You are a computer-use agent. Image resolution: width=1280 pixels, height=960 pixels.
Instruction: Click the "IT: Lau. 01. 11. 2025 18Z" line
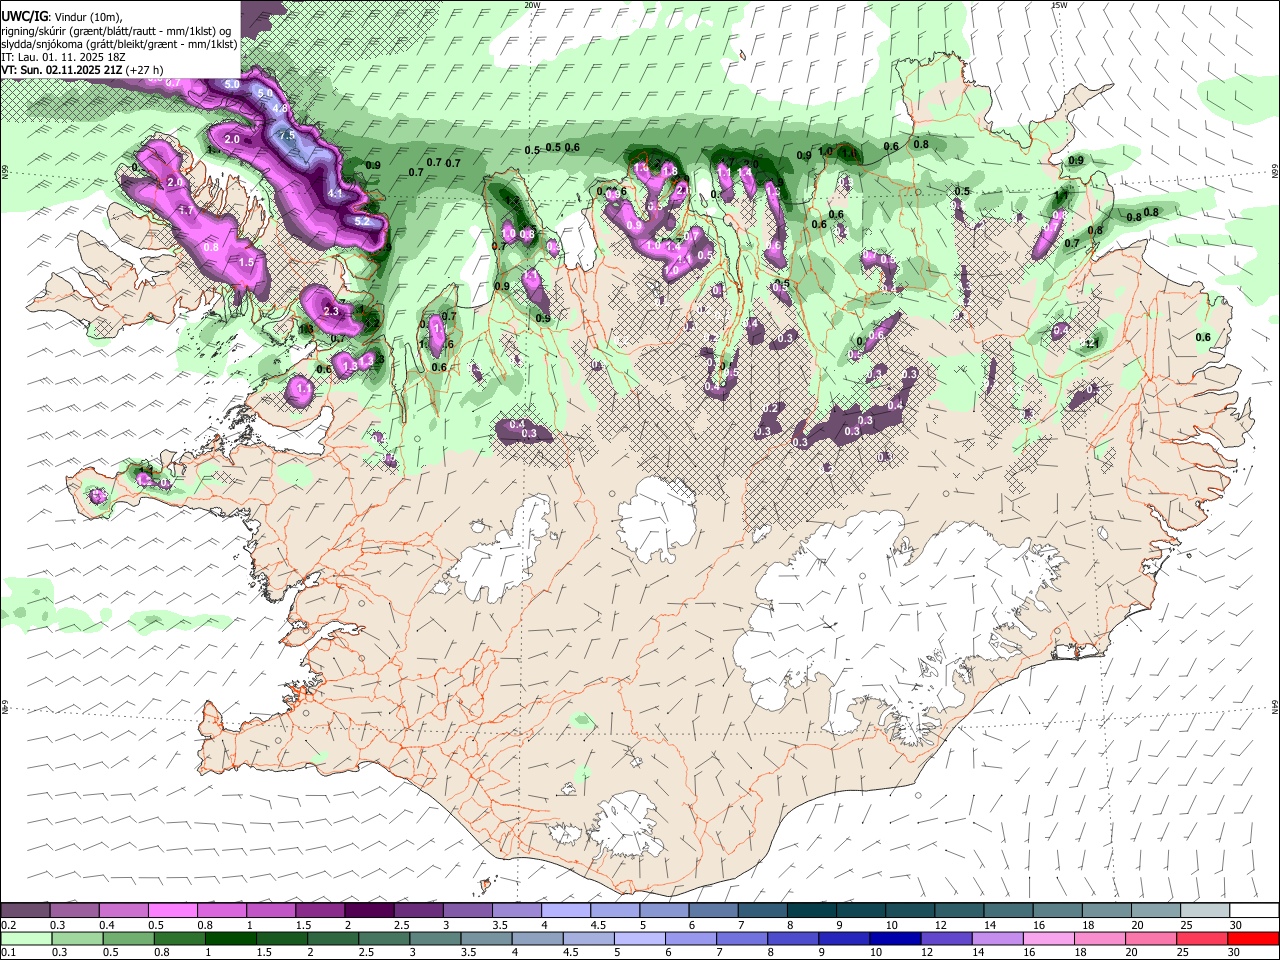pyautogui.click(x=64, y=57)
